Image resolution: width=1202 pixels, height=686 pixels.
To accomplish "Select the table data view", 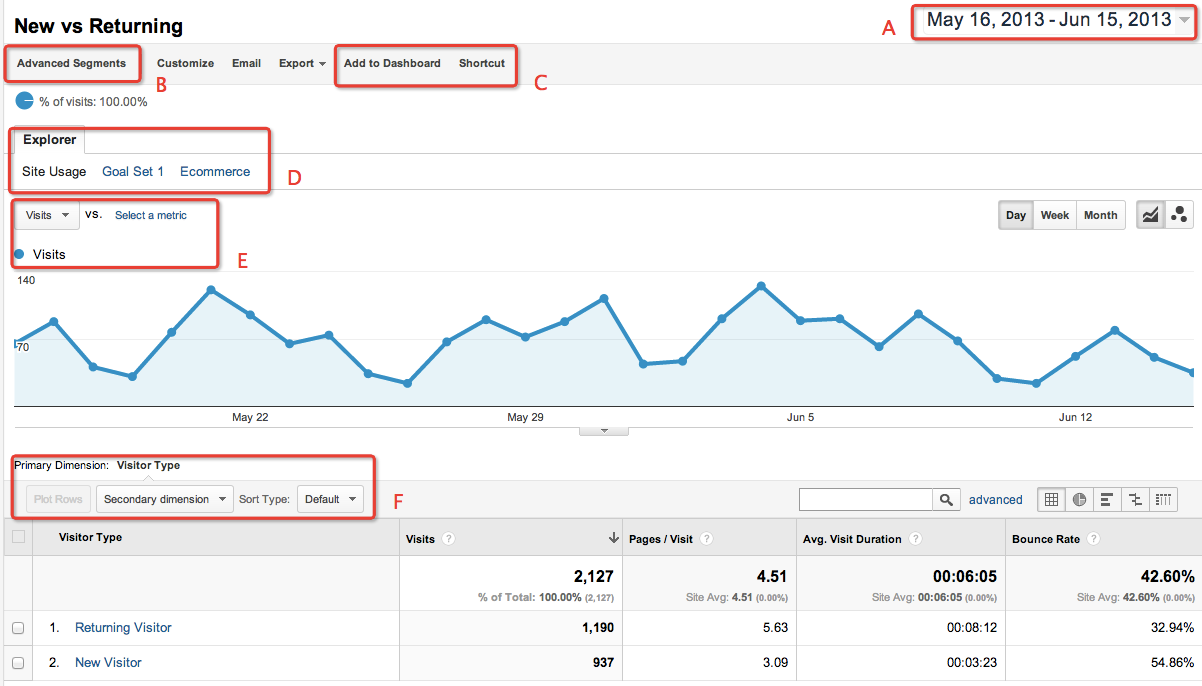I will pos(1051,499).
